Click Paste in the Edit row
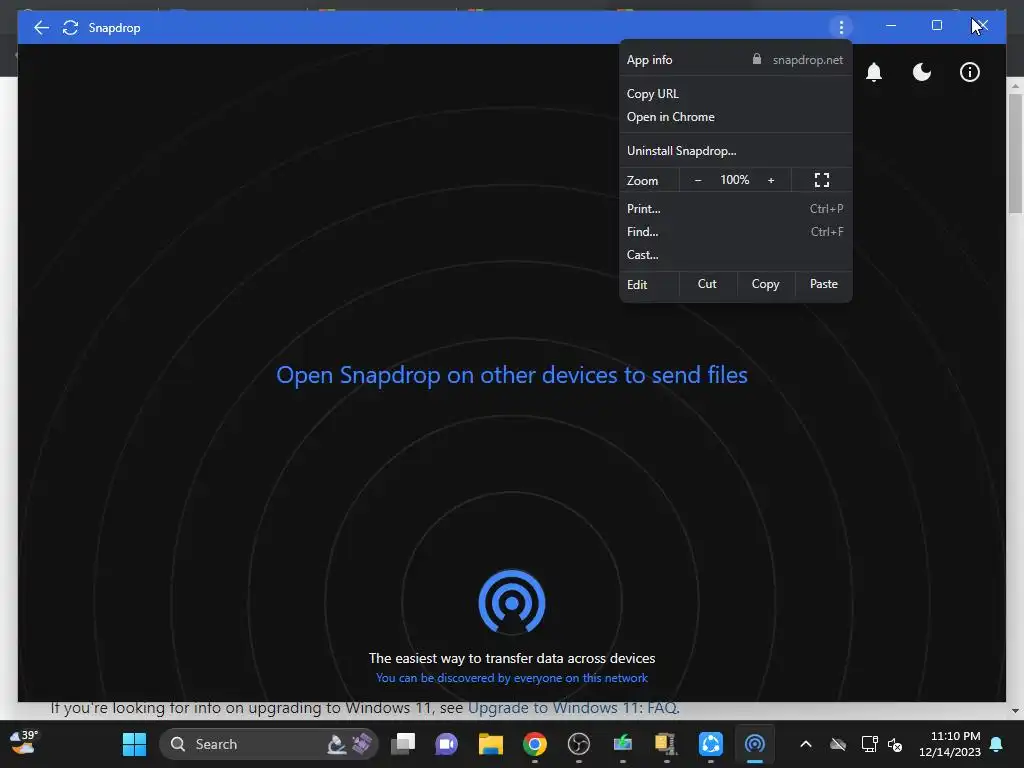This screenshot has height=768, width=1024. pos(824,284)
